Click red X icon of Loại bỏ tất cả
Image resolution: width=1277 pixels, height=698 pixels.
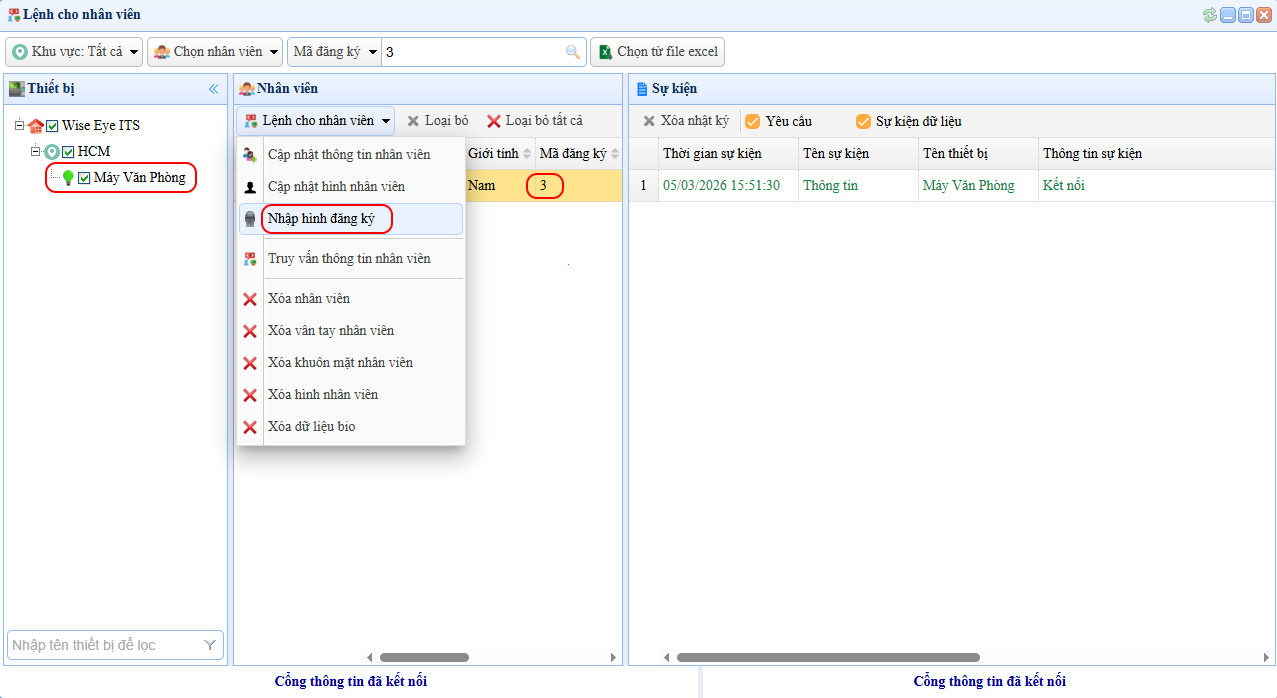click(x=494, y=121)
